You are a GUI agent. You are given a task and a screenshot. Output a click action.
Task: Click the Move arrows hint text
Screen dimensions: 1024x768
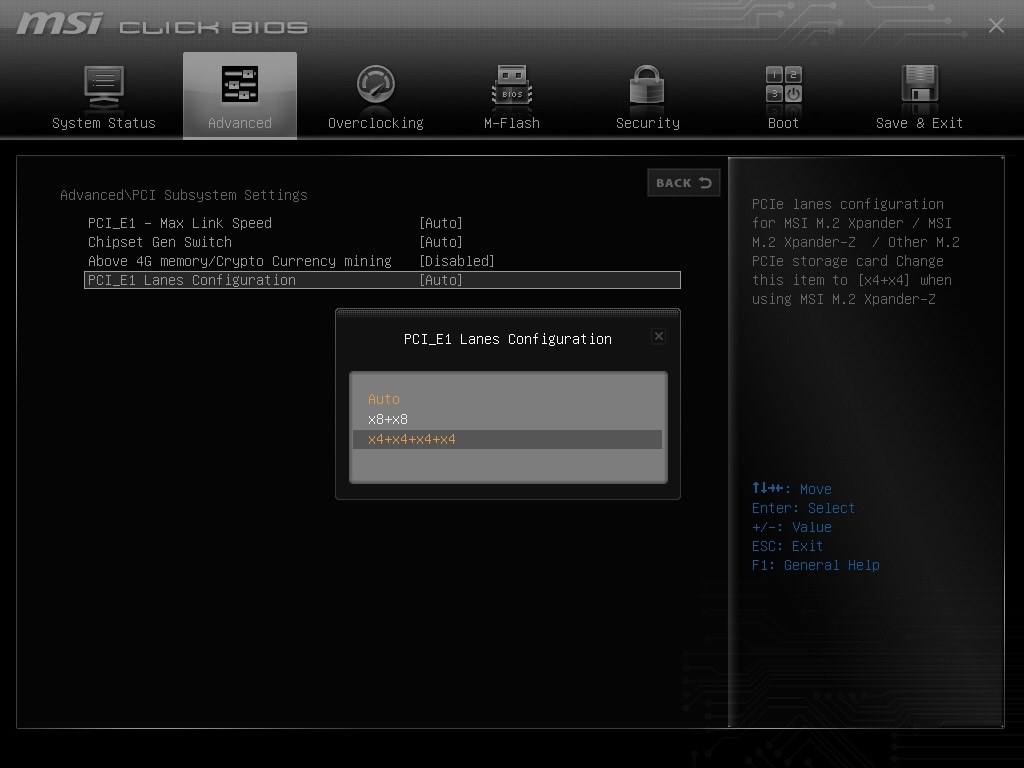tap(792, 489)
